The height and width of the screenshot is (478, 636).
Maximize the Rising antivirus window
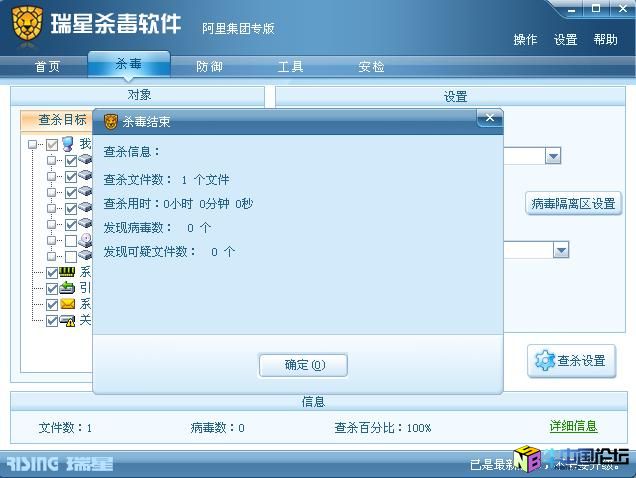click(596, 9)
